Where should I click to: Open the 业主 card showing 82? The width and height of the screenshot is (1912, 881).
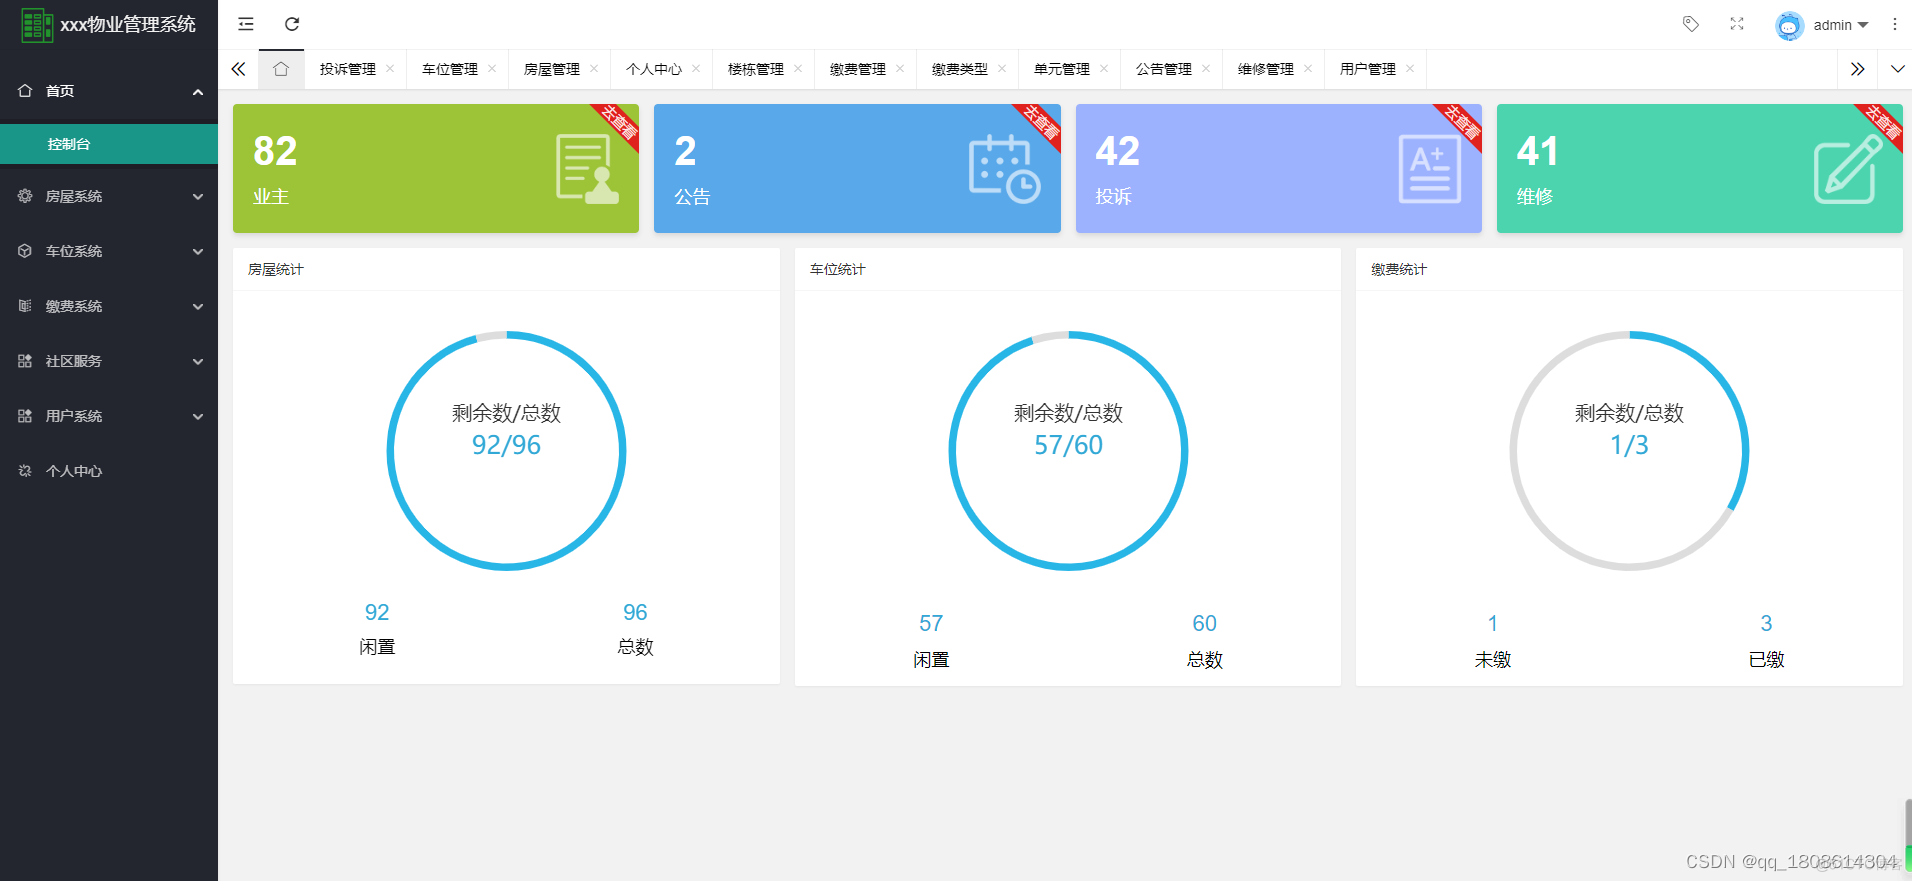[x=436, y=168]
